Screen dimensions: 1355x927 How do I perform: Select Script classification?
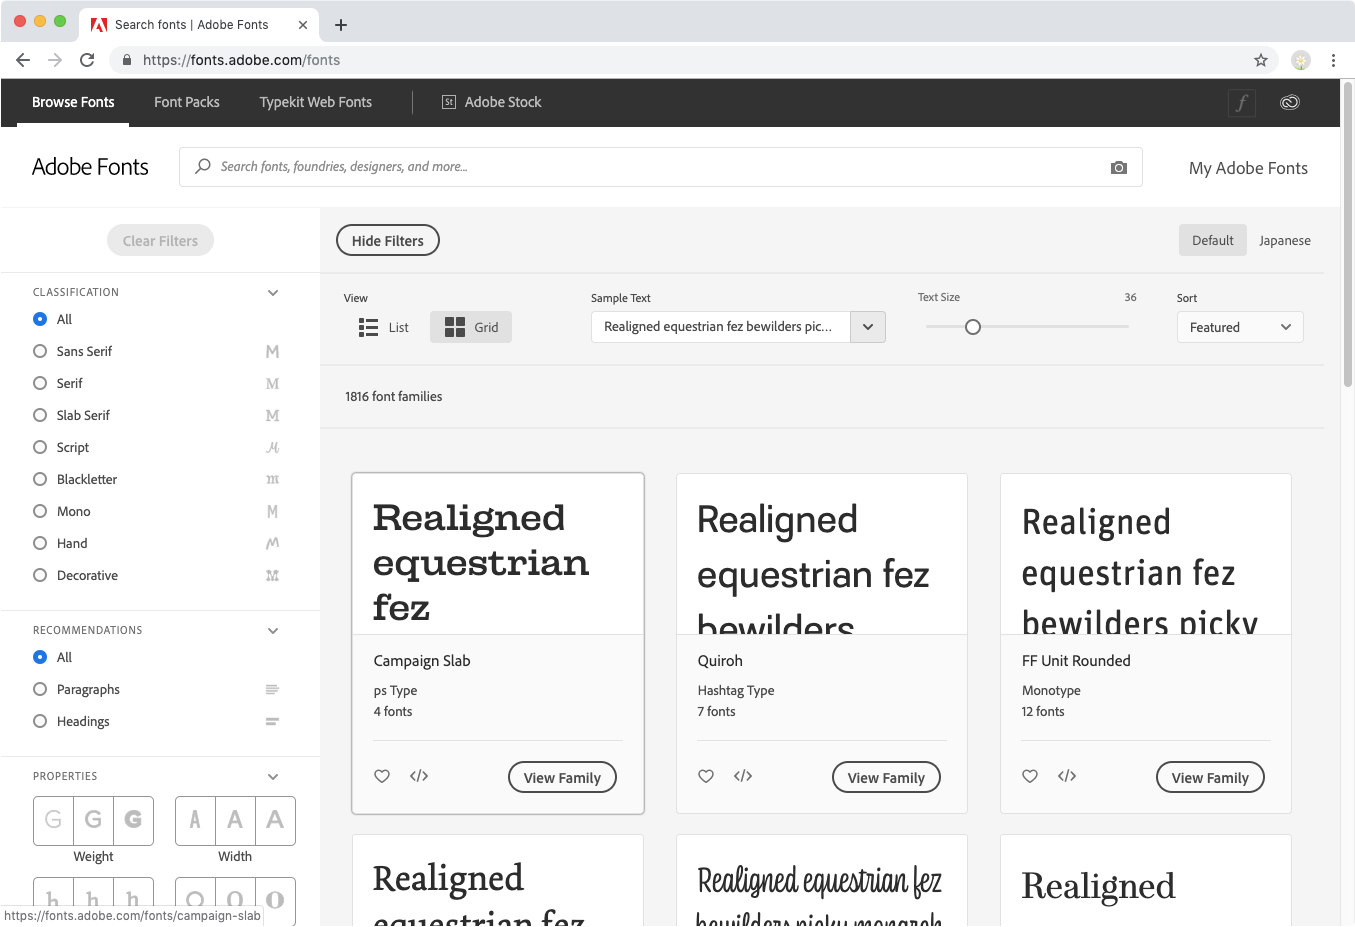[x=40, y=447]
